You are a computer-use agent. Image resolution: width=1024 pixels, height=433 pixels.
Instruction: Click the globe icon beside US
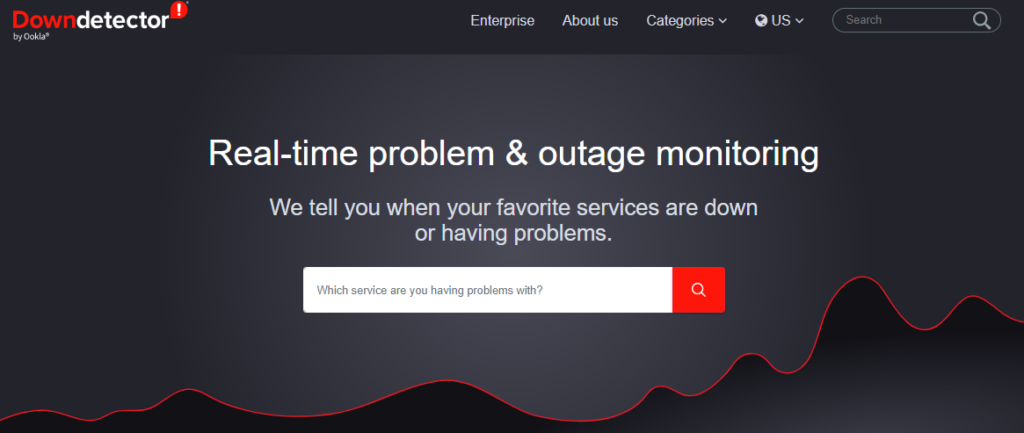[x=761, y=21]
